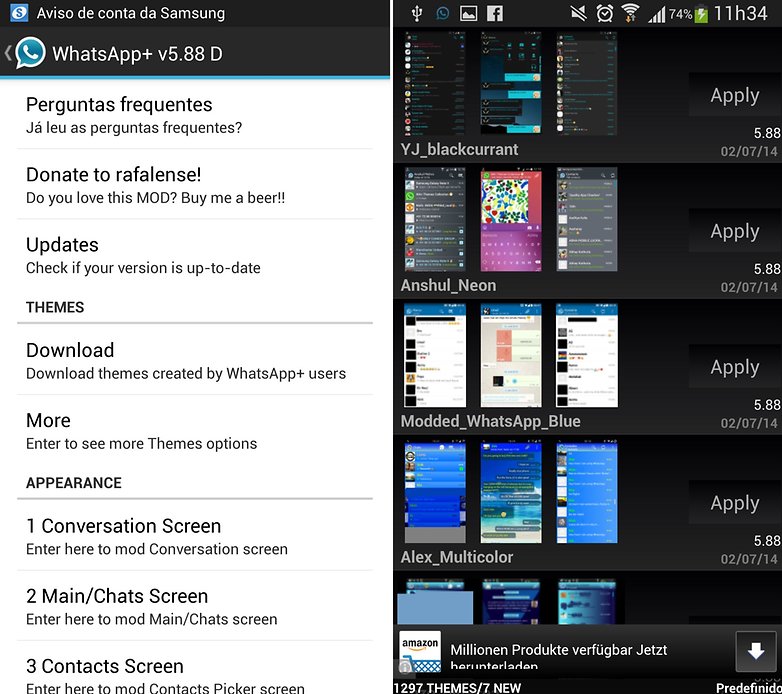
Task: Open Alex_Multicolor beach conversation thumbnail
Action: (511, 492)
